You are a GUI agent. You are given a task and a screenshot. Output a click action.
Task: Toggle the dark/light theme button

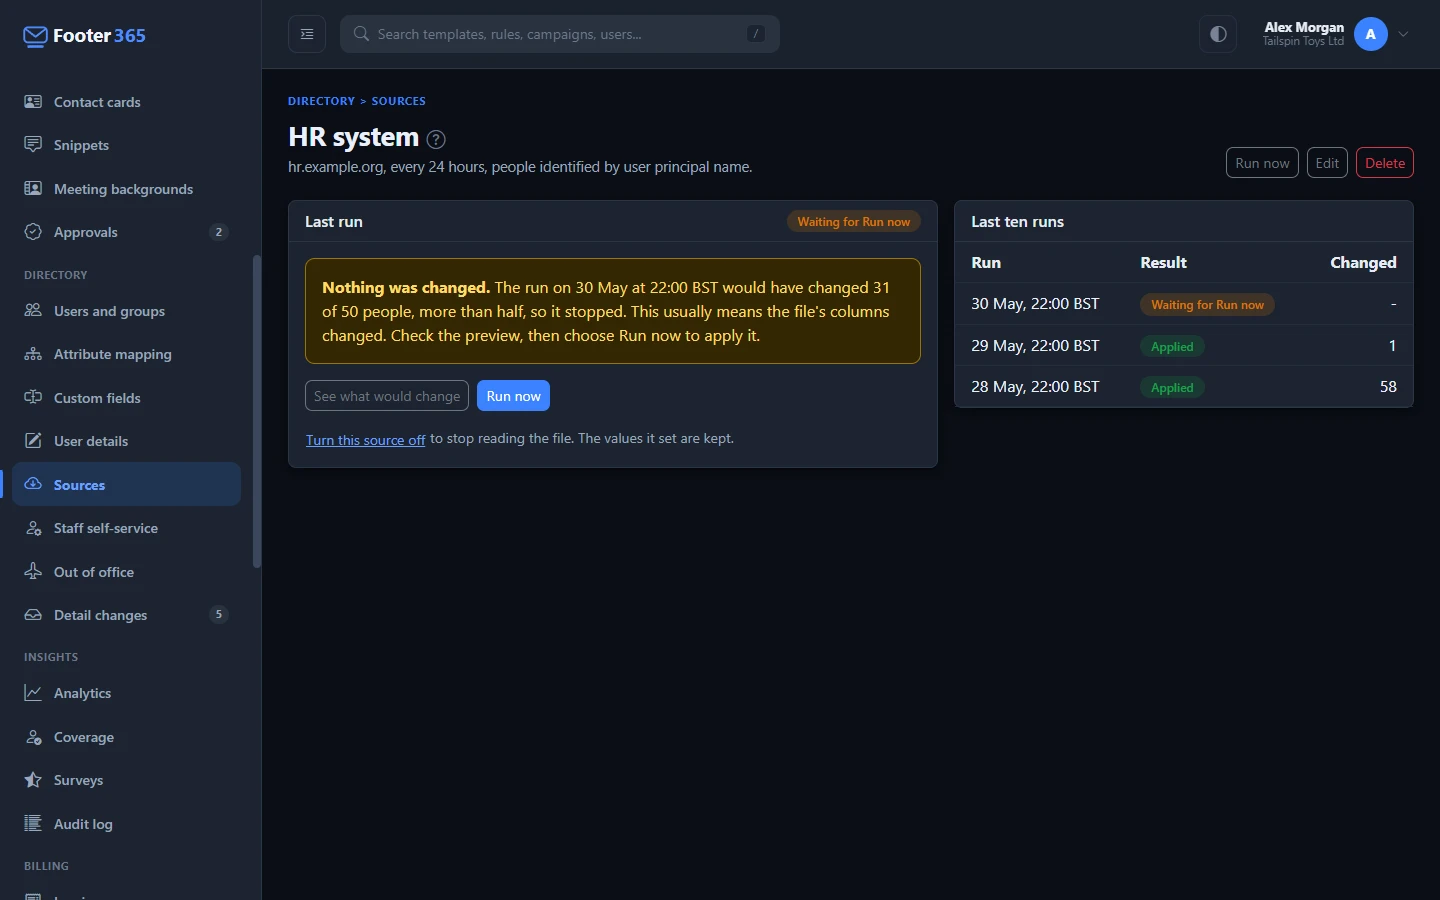[1218, 34]
